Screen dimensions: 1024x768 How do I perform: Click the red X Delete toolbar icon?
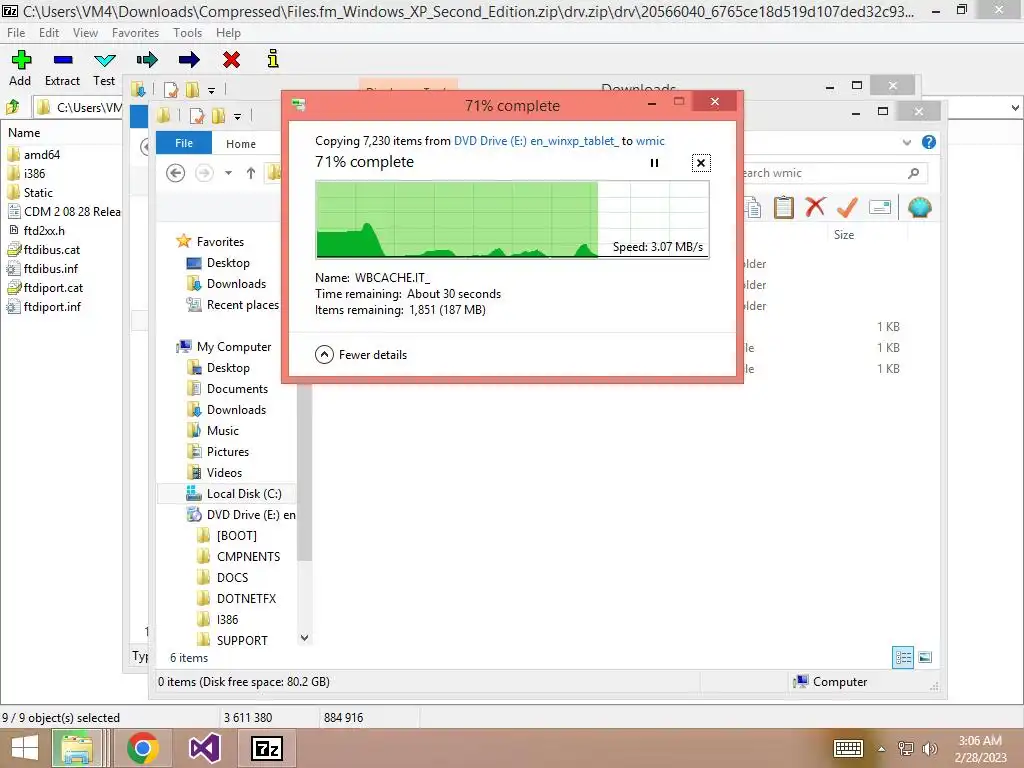[x=815, y=208]
